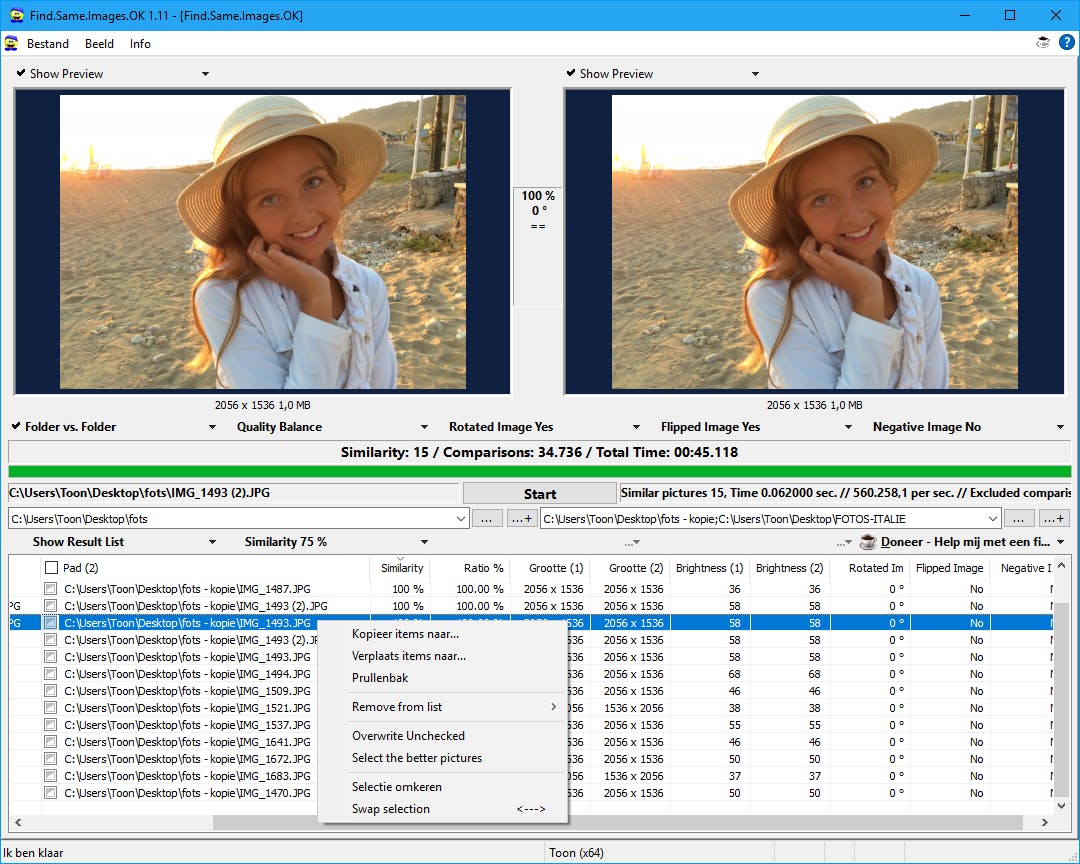Click the app logo icon left of Bestand
This screenshot has height=864, width=1080.
pyautogui.click(x=11, y=43)
